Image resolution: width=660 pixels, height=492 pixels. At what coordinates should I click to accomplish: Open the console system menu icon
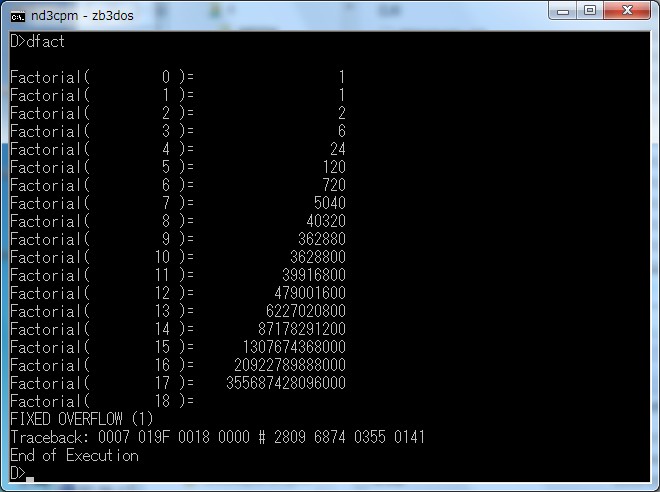point(17,15)
